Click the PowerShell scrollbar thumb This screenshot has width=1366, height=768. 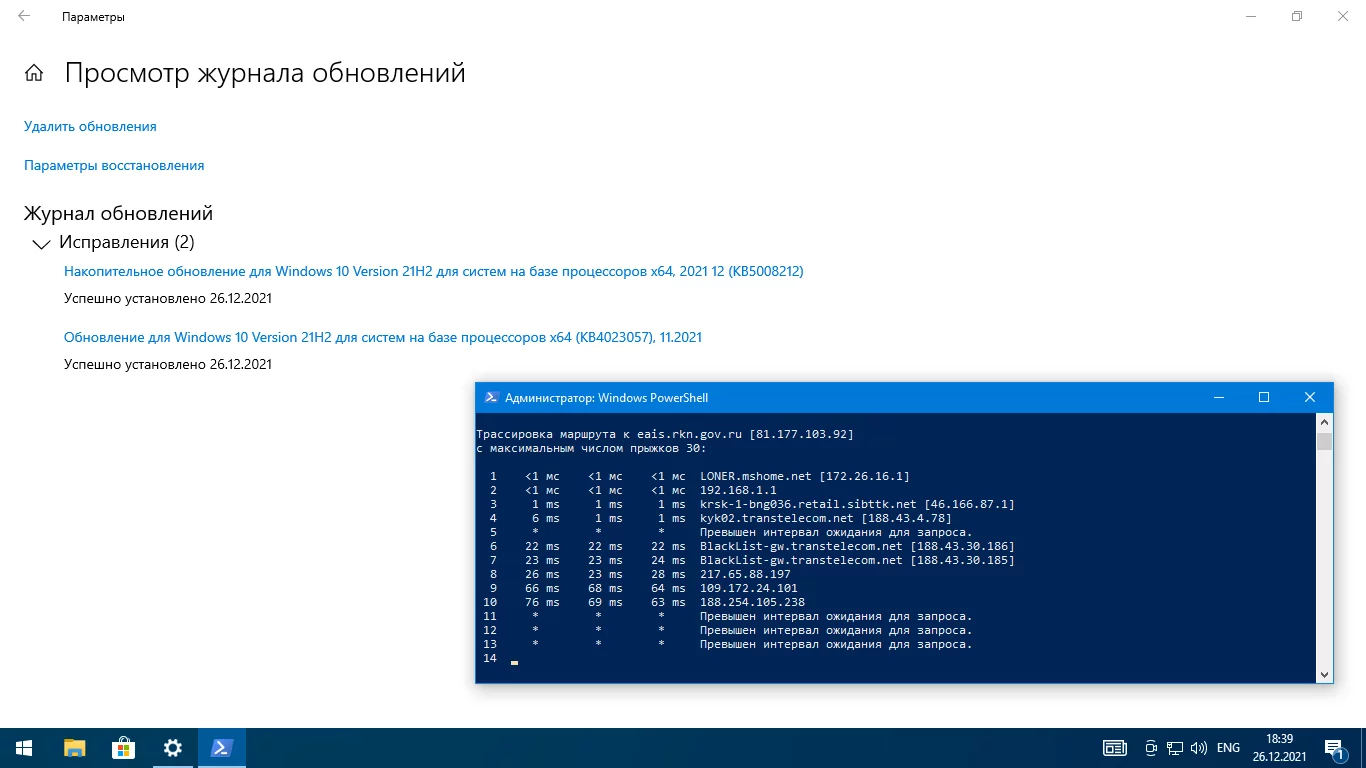(1324, 441)
